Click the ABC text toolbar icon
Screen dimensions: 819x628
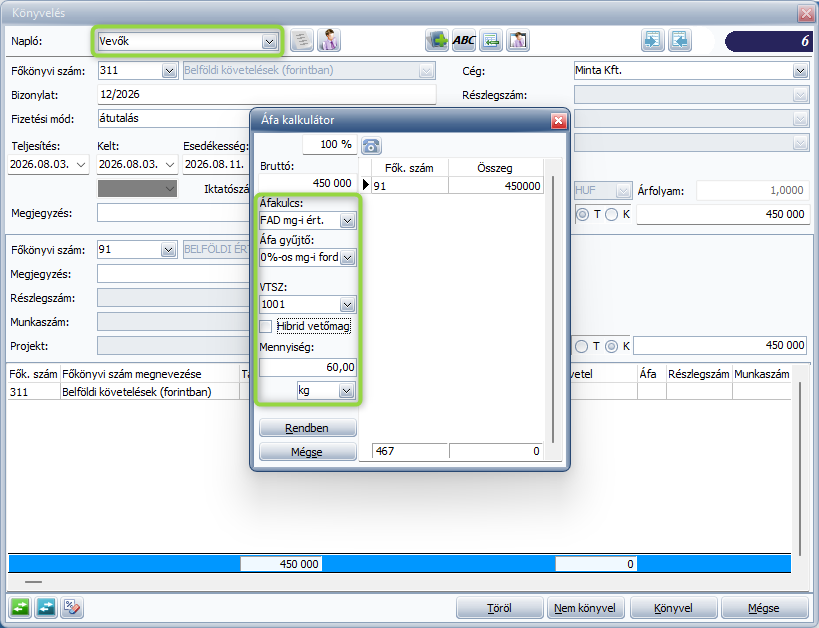[x=464, y=40]
